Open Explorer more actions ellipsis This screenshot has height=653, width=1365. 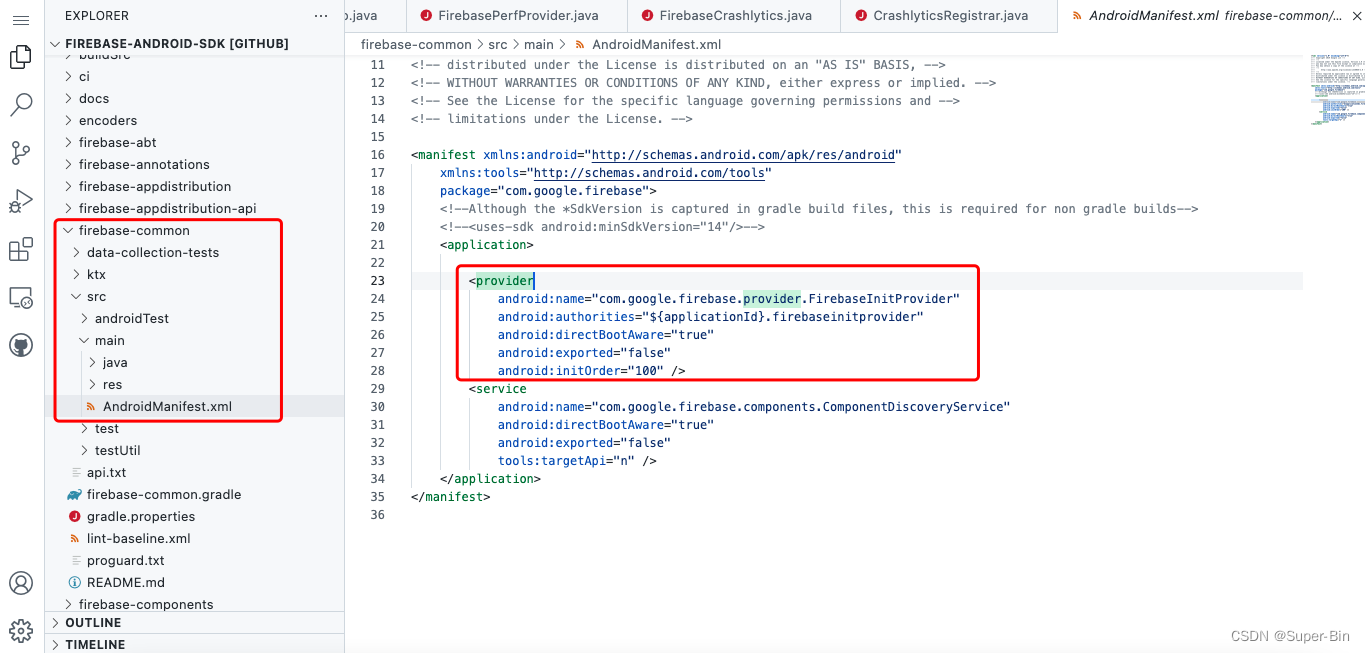(321, 16)
